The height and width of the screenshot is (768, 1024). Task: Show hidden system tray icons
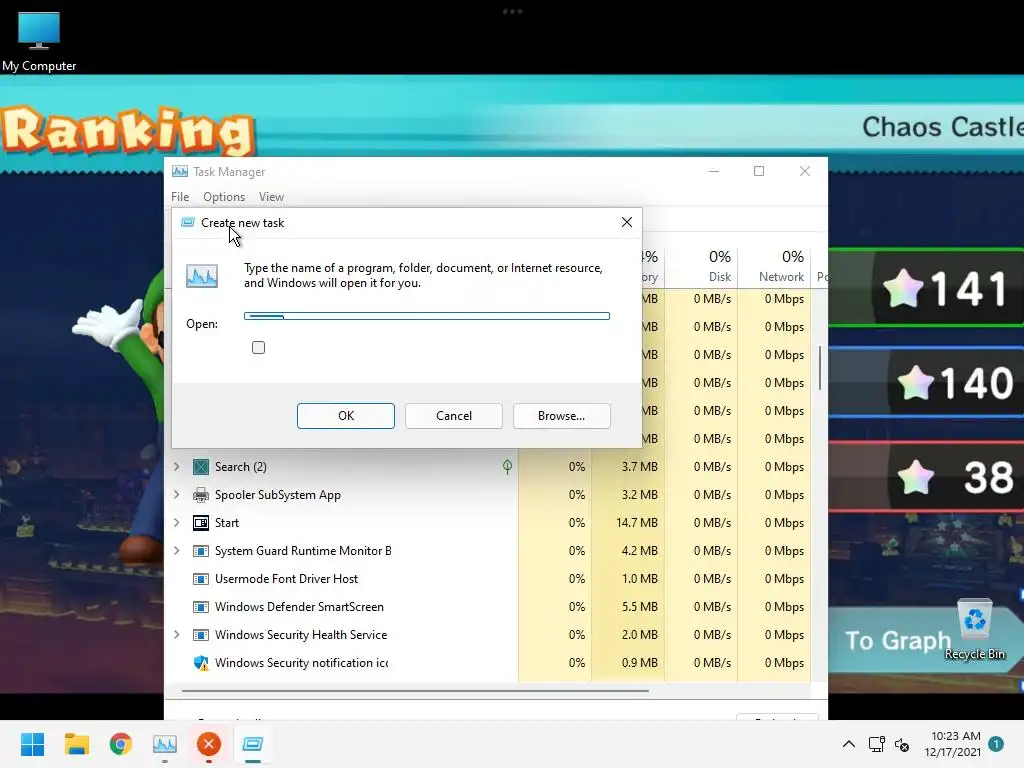[848, 744]
